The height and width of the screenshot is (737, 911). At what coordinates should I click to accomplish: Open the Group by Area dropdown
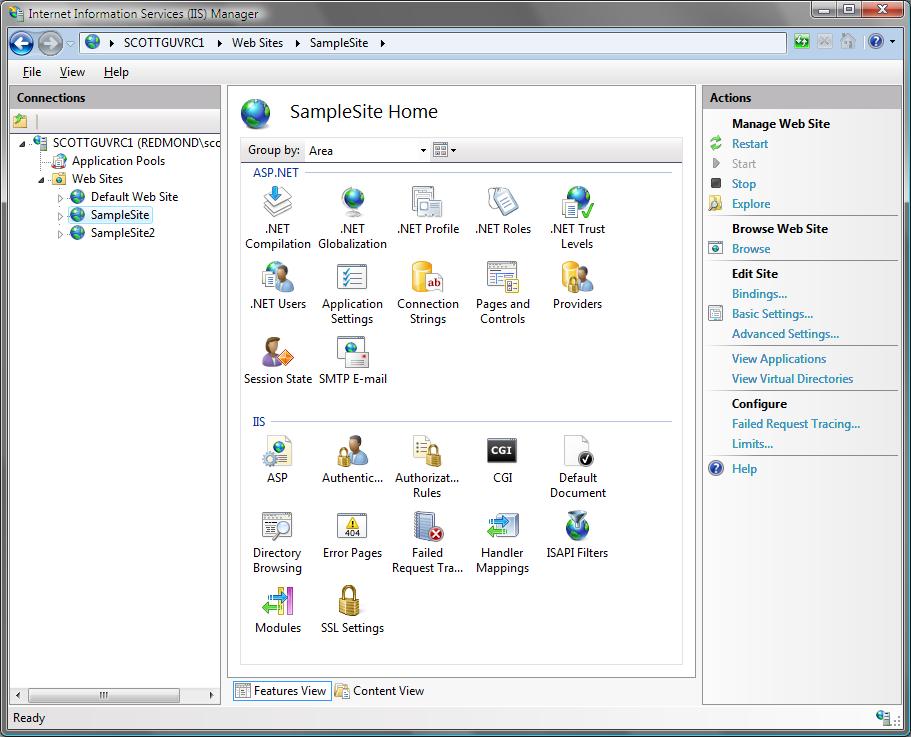[367, 151]
